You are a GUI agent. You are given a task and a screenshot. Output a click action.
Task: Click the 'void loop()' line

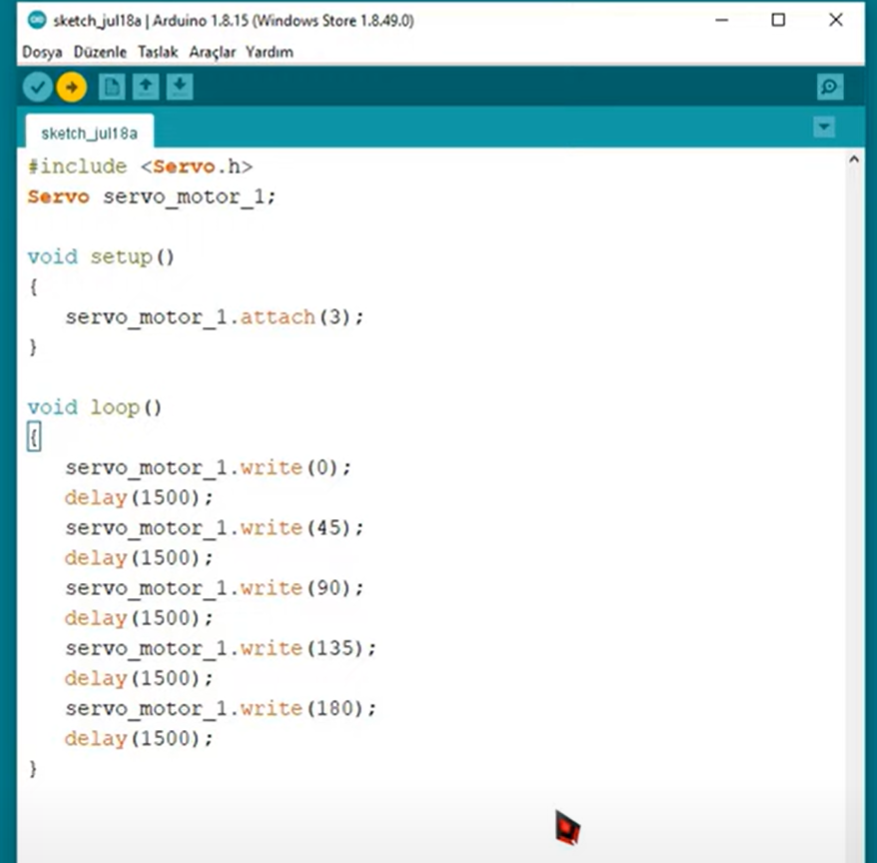click(x=95, y=407)
